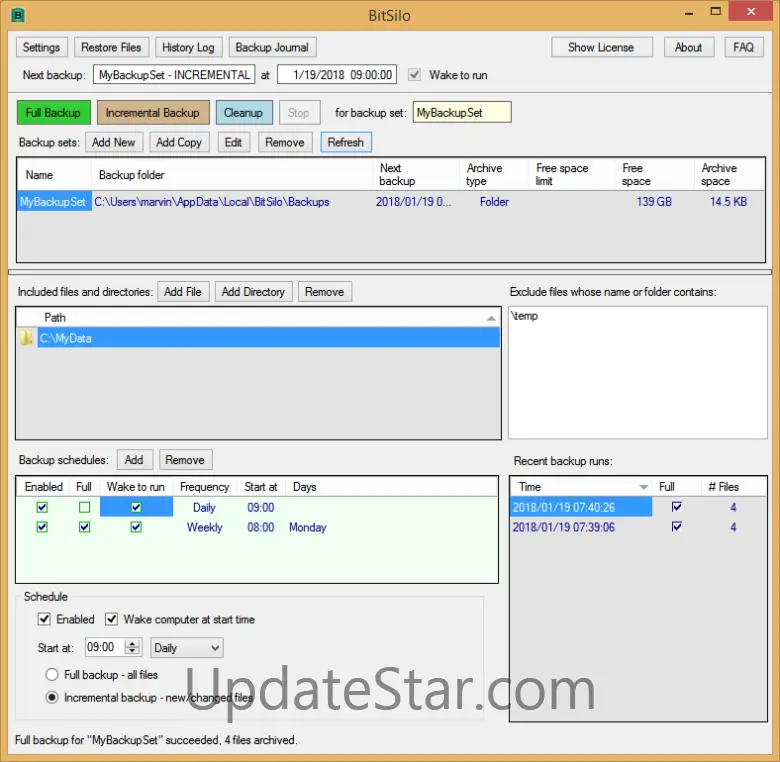Toggle Enabled checkbox in Daily schedule row
Image resolution: width=780 pixels, height=762 pixels.
42,507
